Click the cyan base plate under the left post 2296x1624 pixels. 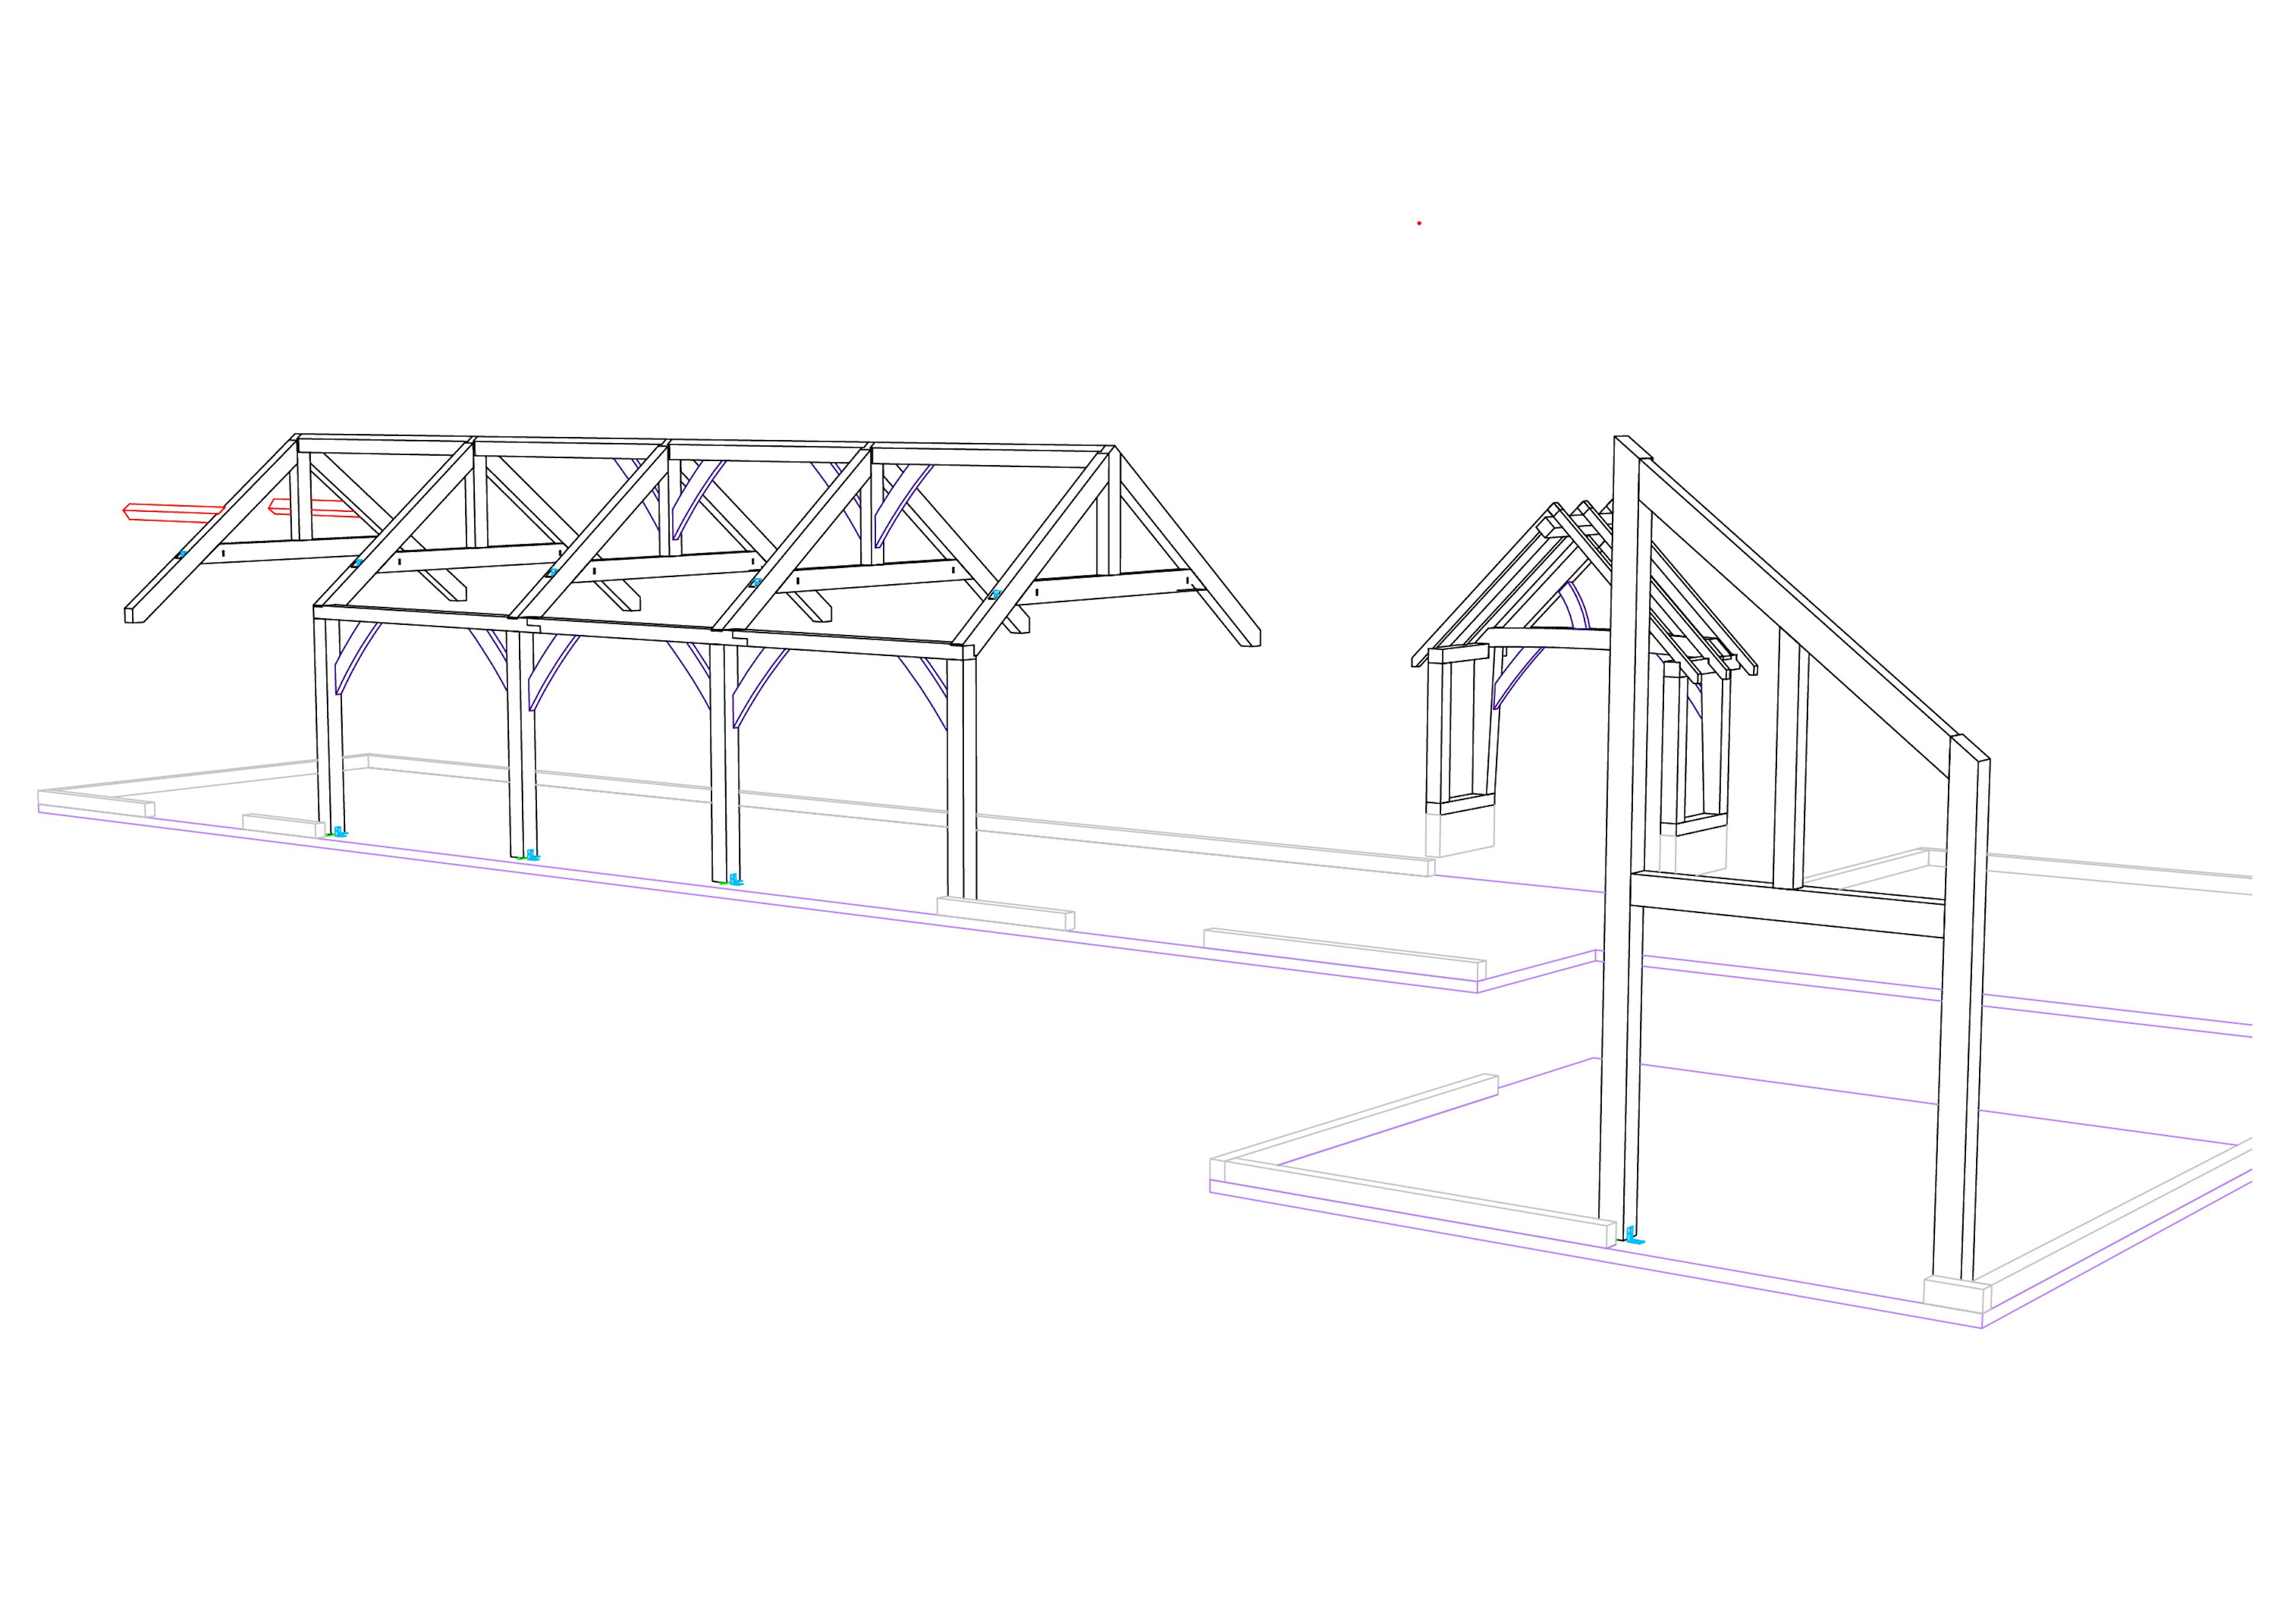click(x=339, y=832)
